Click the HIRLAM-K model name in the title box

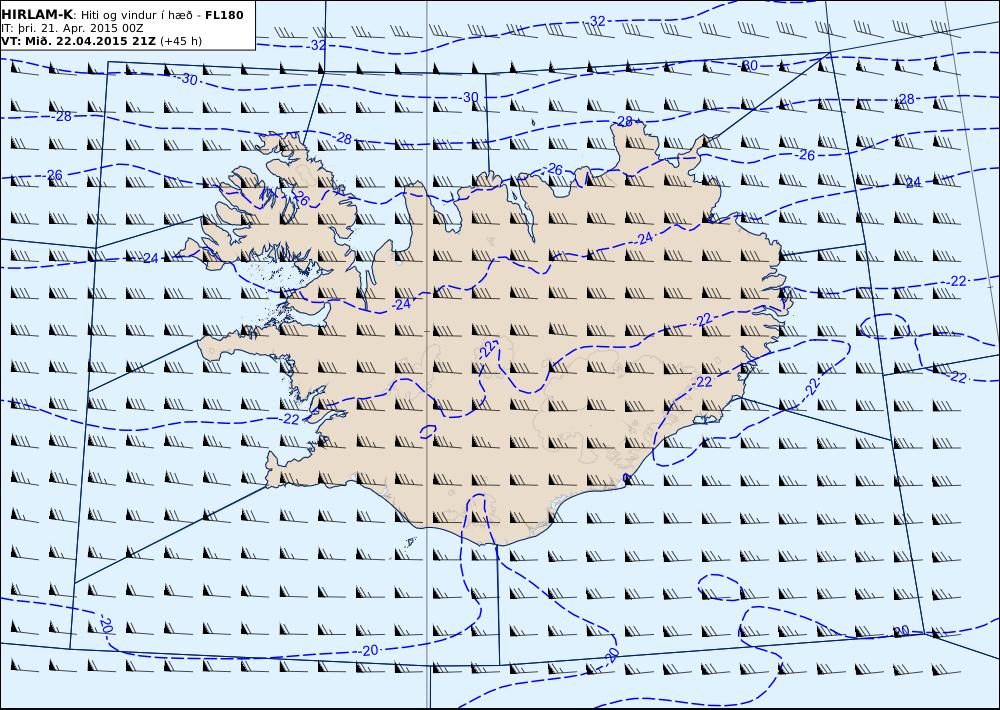(x=37, y=15)
